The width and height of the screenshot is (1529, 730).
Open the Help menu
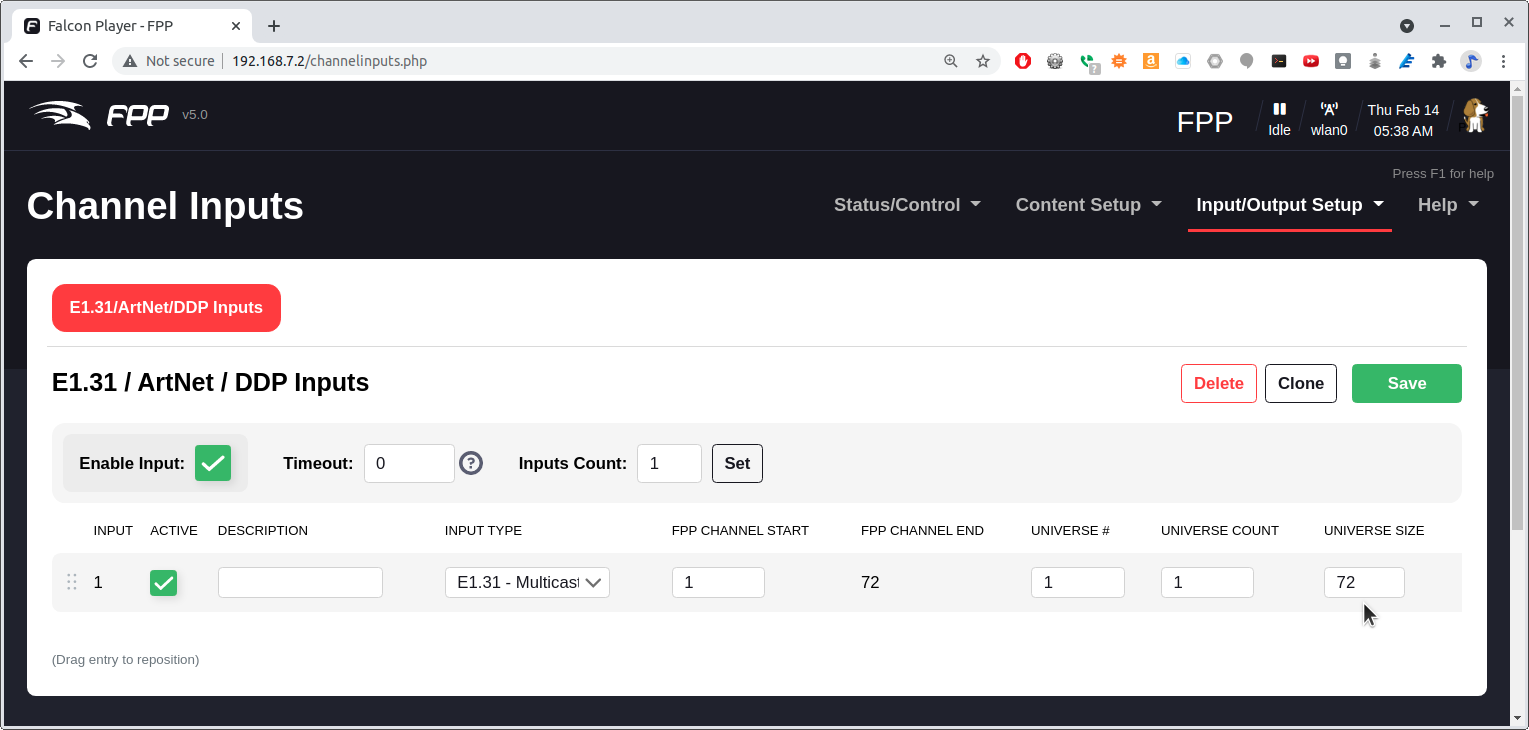point(1447,205)
